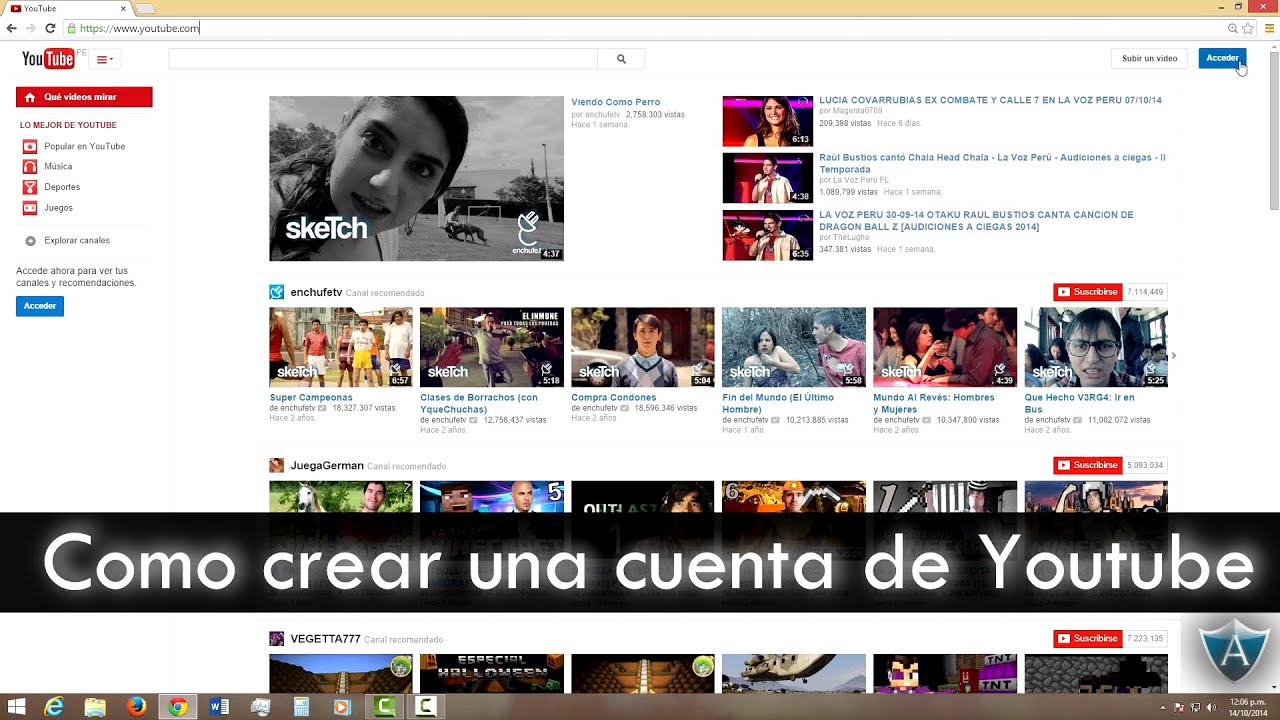Open the Super Campeonas video title
Viewport: 1280px width, 720px height.
pos(311,398)
